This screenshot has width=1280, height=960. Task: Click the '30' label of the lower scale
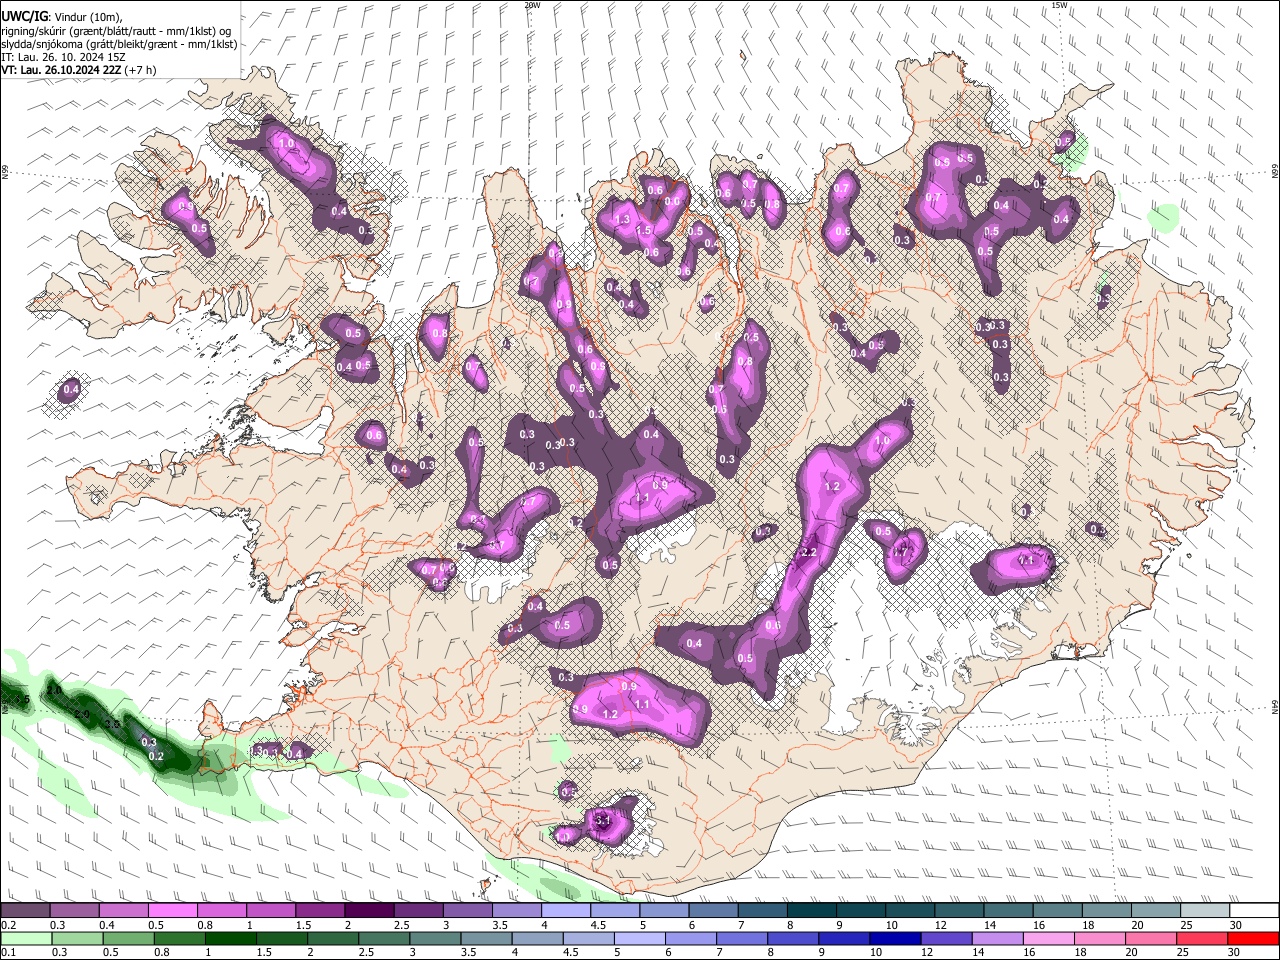coord(1236,953)
